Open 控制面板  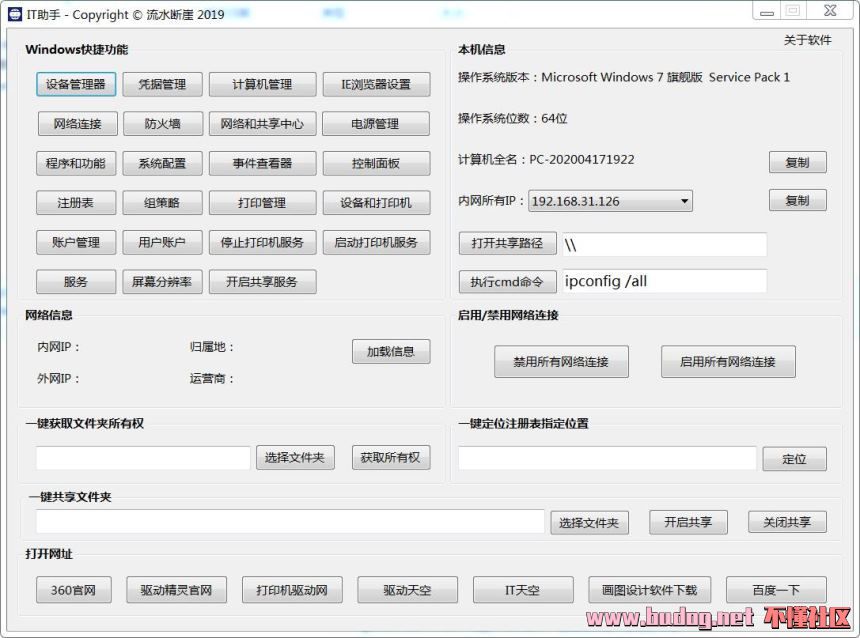pyautogui.click(x=376, y=163)
